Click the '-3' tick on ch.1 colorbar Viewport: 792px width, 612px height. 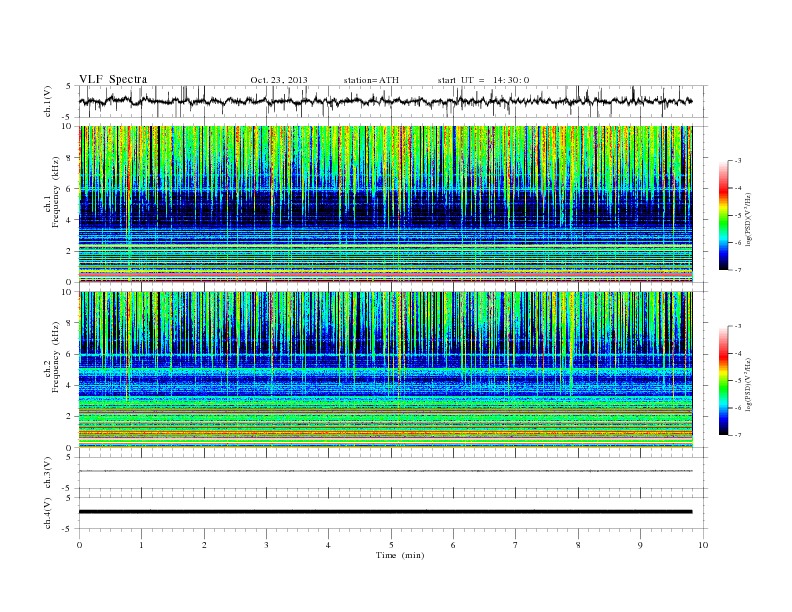[738, 161]
